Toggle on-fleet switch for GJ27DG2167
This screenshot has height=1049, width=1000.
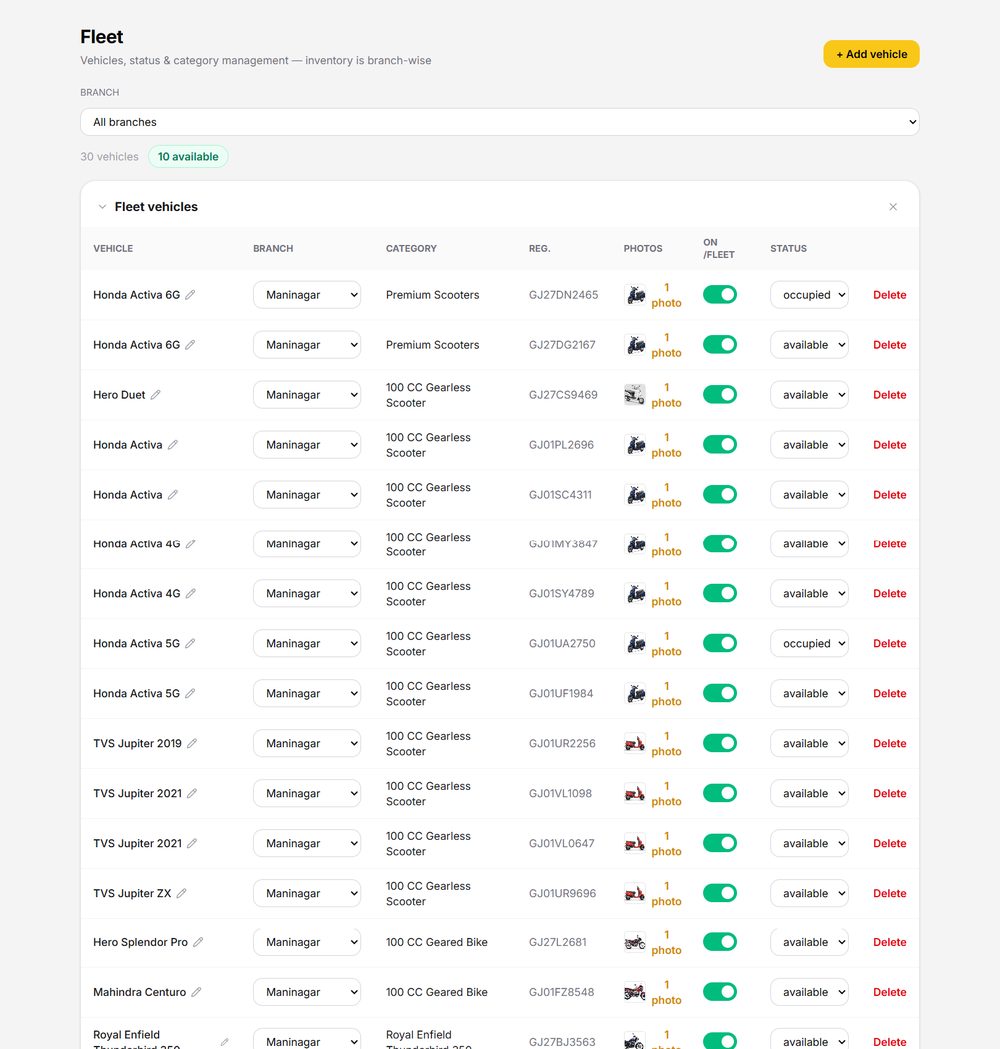tap(720, 345)
